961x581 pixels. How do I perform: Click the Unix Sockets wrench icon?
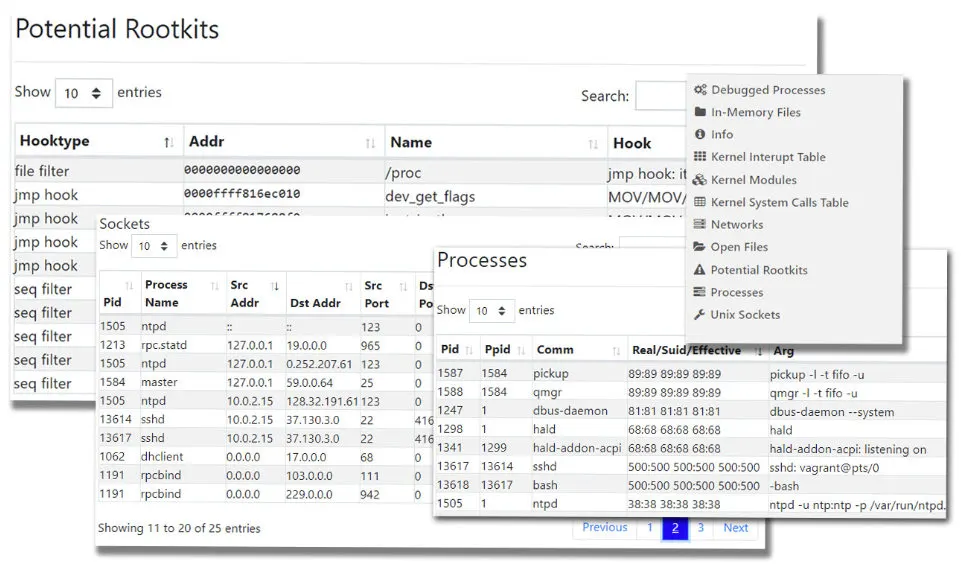pos(699,314)
